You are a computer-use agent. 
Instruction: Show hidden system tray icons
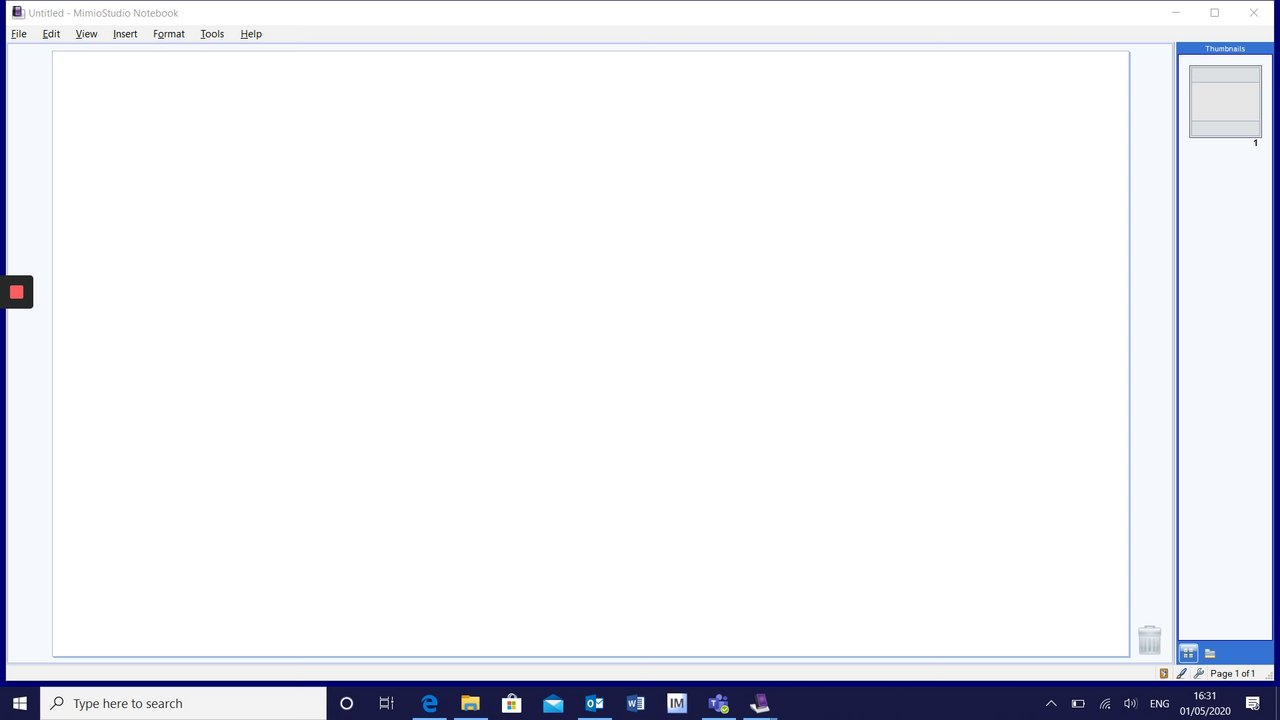(x=1051, y=703)
